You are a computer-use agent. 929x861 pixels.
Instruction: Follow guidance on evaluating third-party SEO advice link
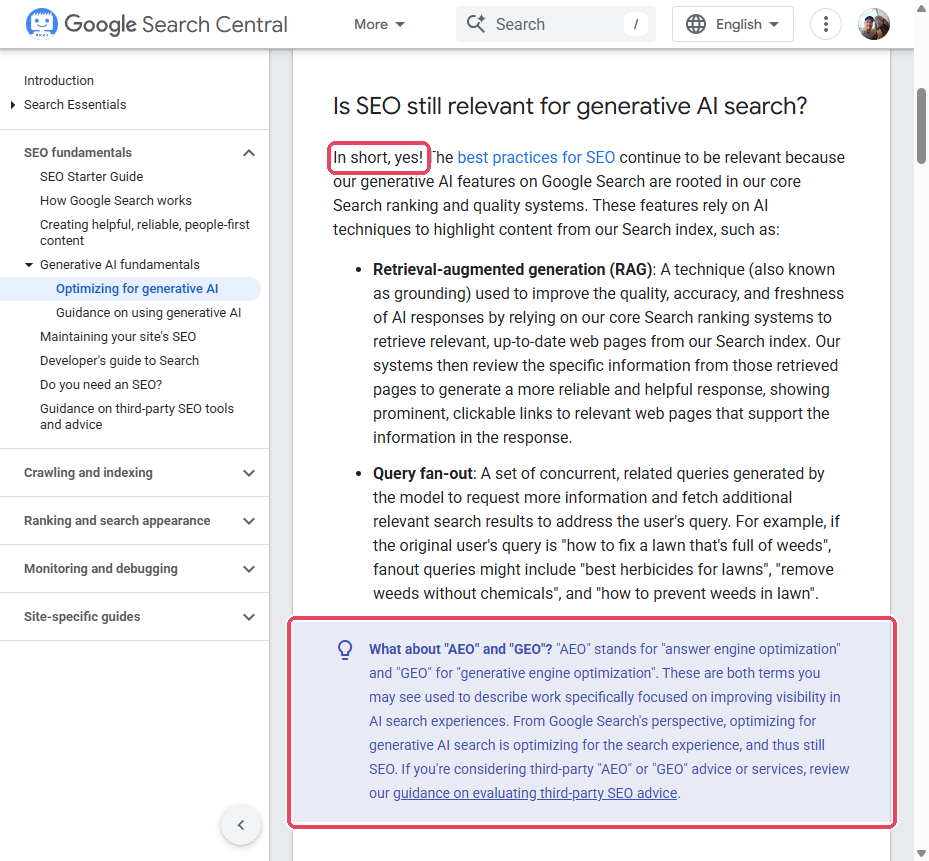[x=535, y=793]
